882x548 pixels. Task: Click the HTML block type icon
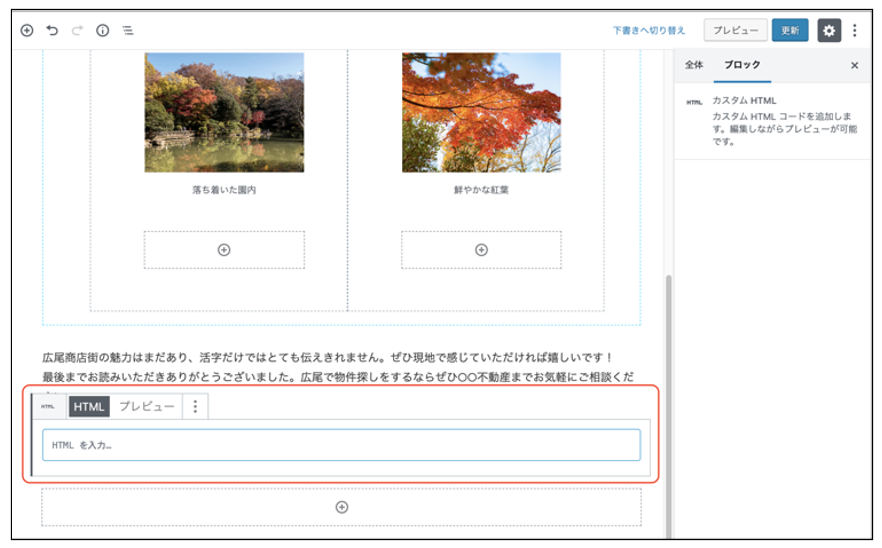point(48,406)
